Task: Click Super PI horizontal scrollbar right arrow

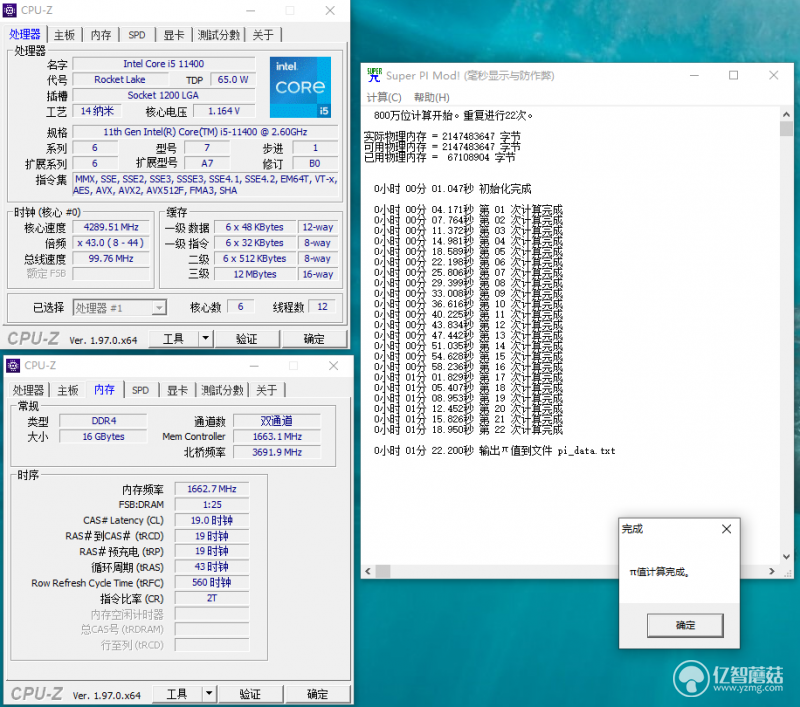Action: [x=771, y=571]
